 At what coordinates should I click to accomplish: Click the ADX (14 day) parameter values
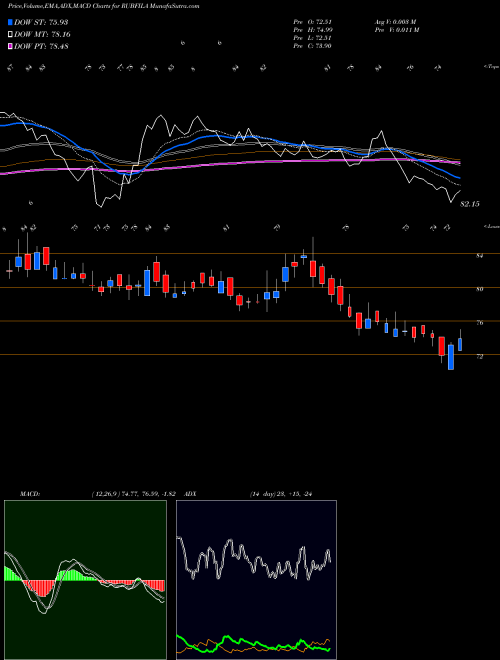(x=280, y=494)
